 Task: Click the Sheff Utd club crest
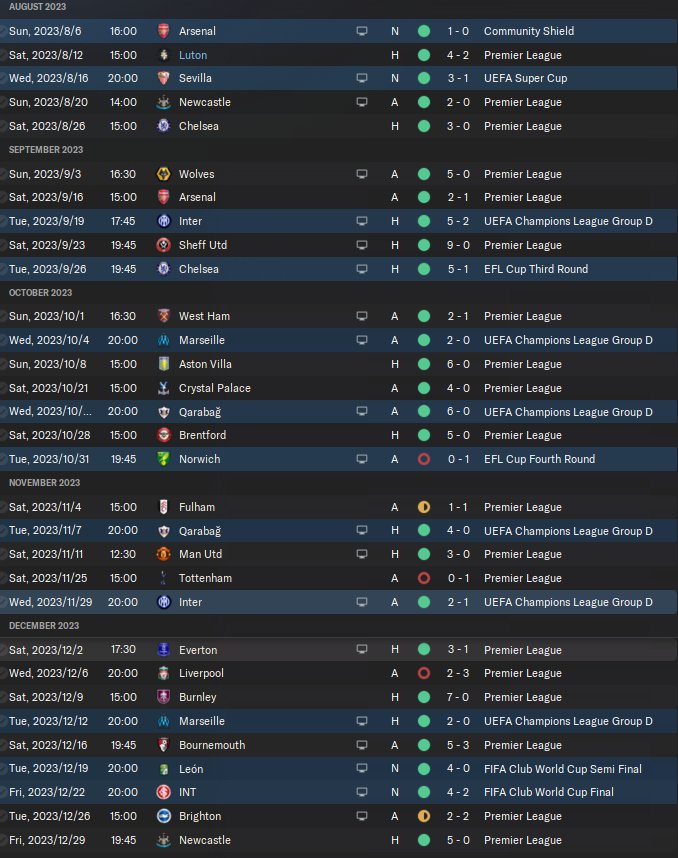click(163, 245)
